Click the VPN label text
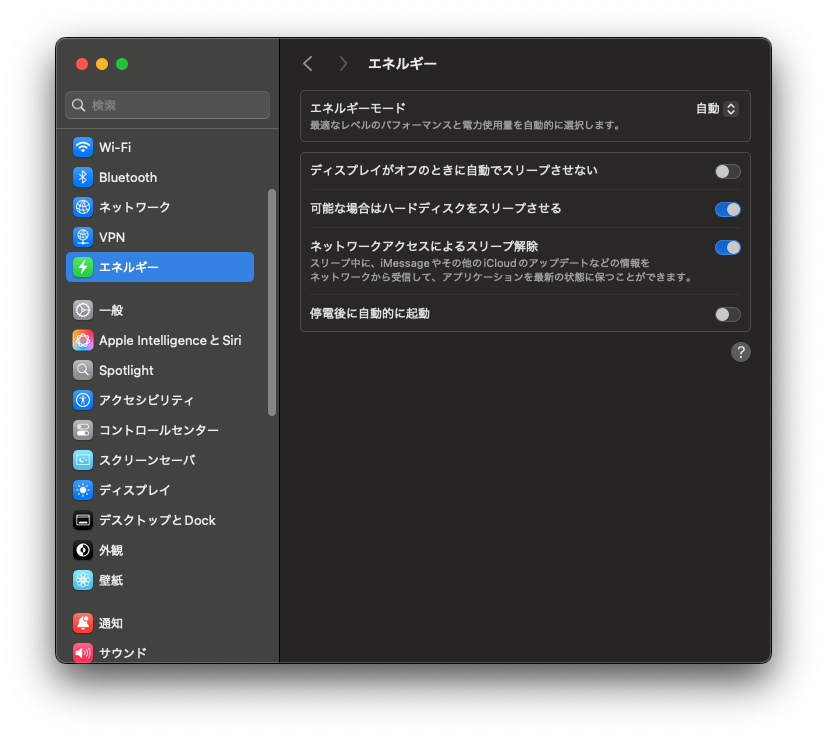The width and height of the screenshot is (827, 737). (112, 237)
